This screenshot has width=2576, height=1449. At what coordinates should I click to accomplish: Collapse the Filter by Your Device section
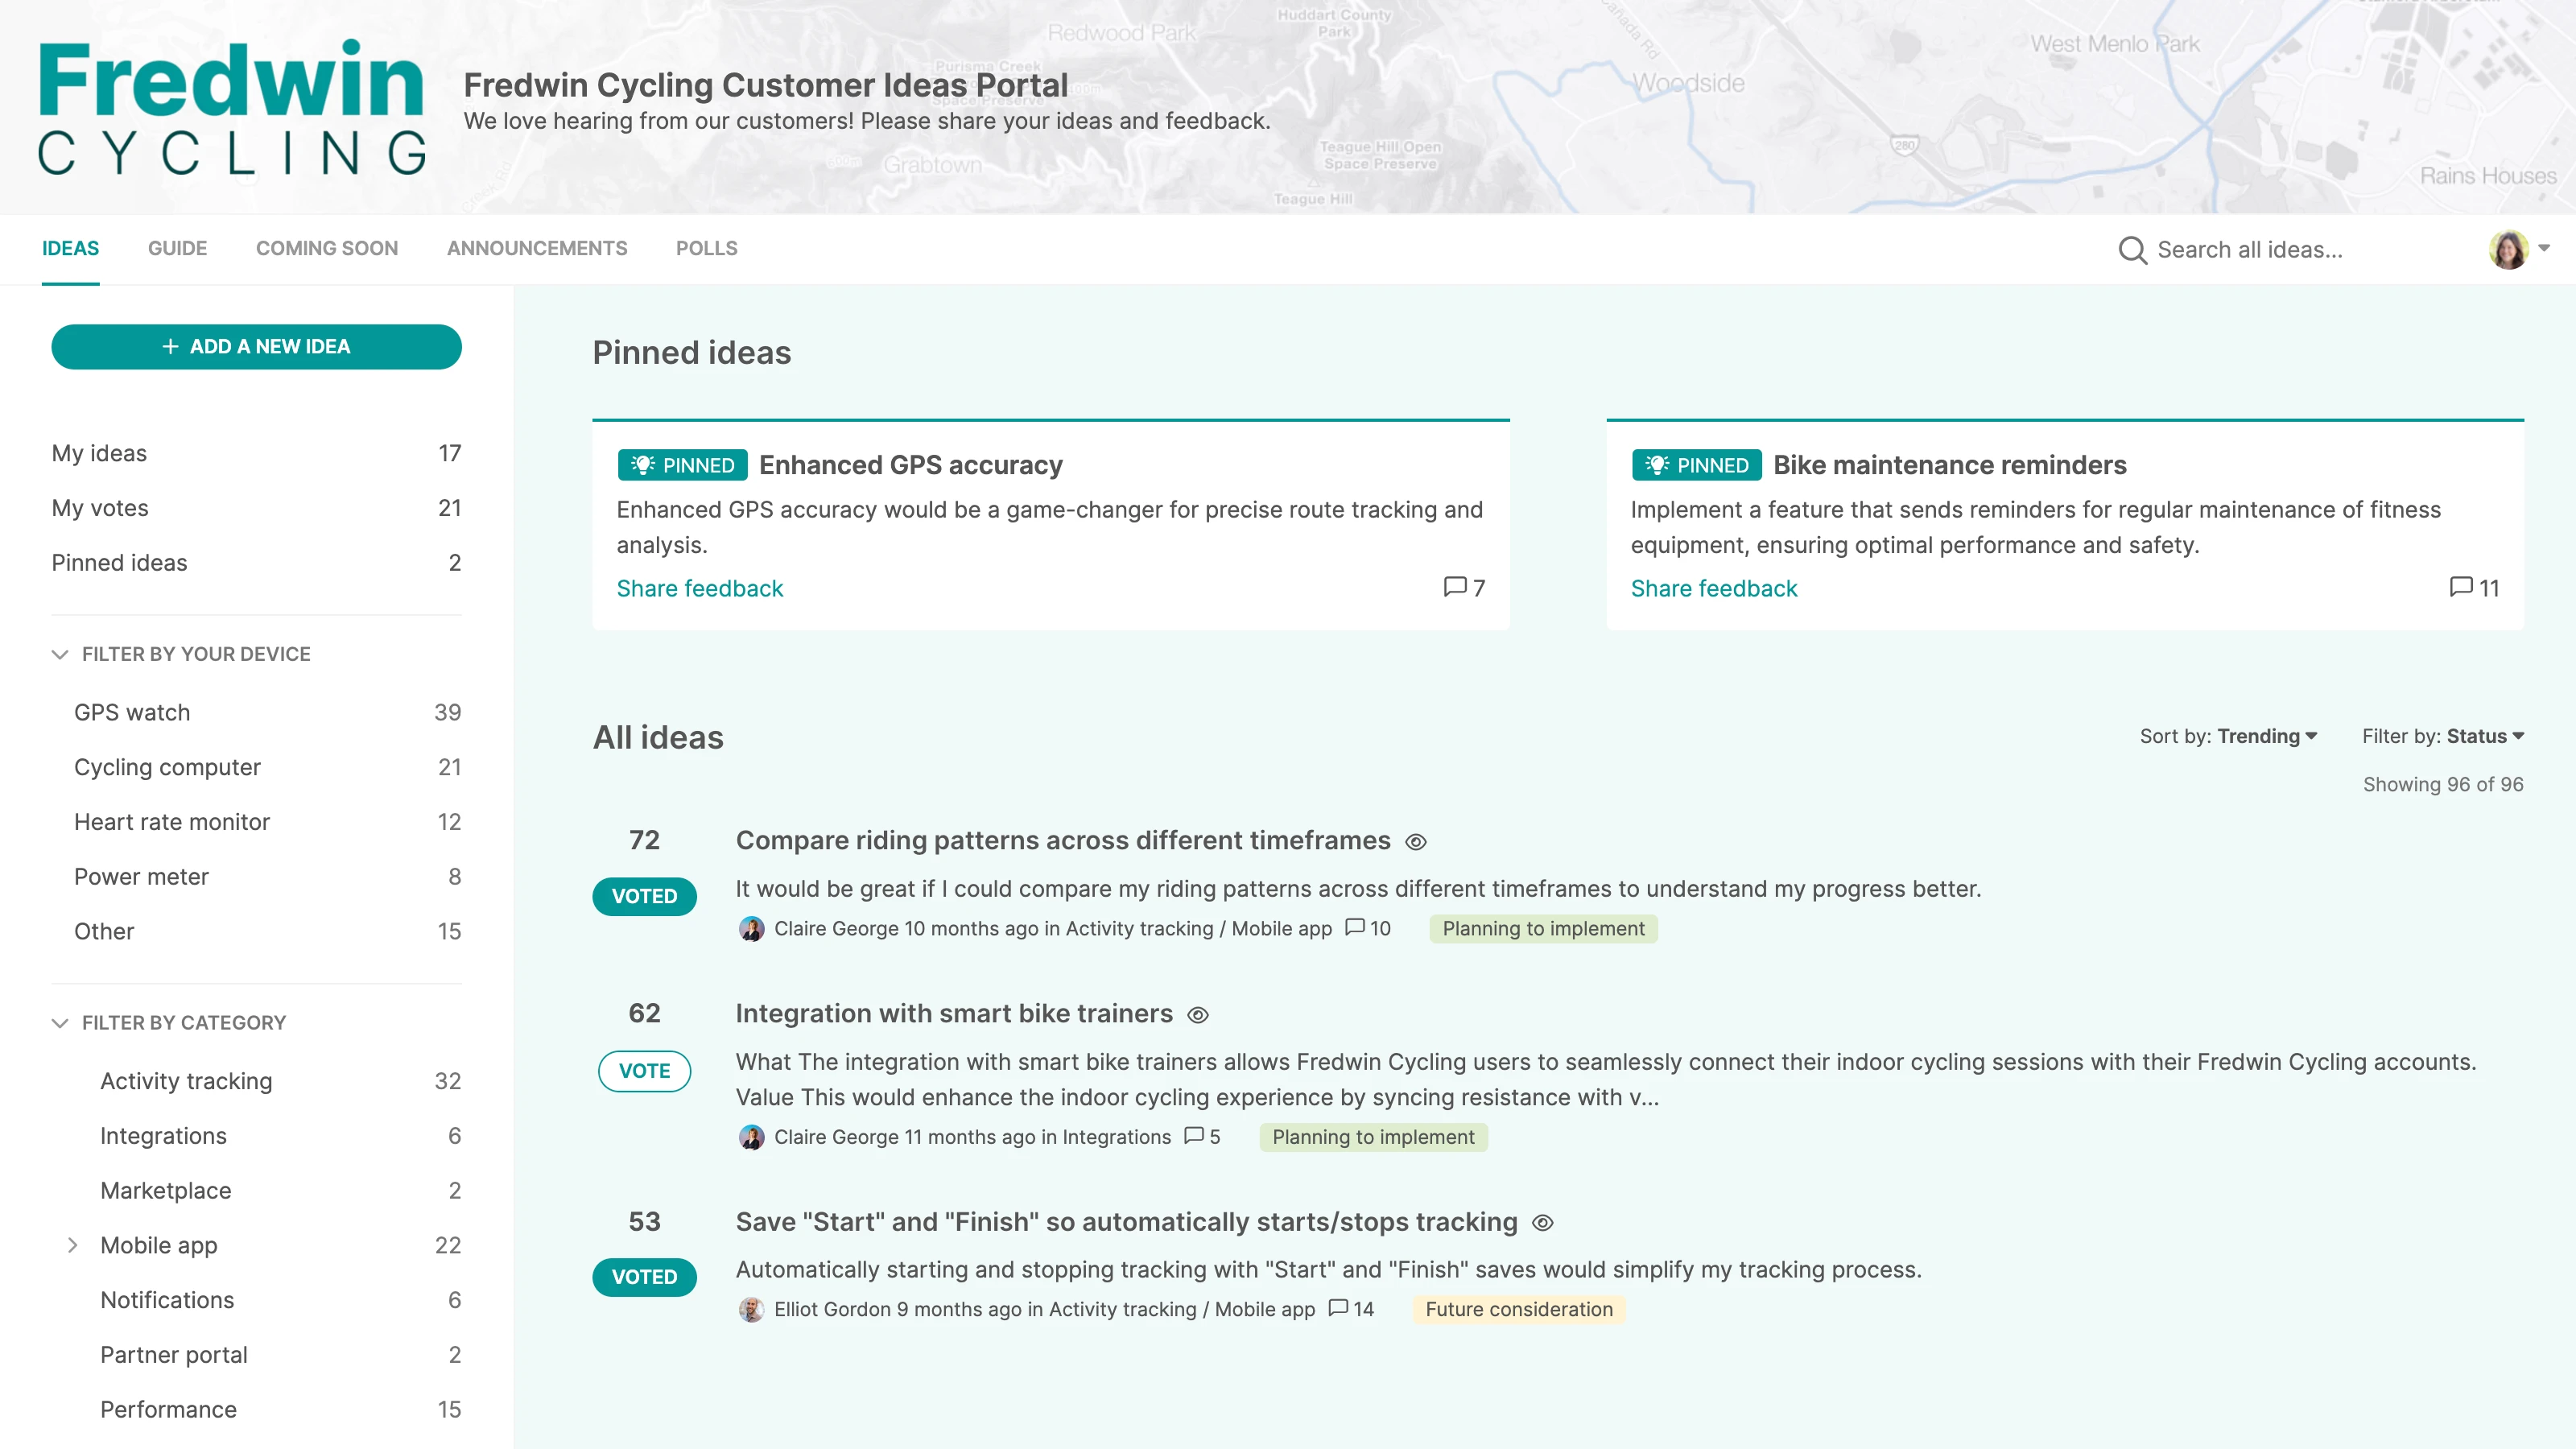[60, 654]
